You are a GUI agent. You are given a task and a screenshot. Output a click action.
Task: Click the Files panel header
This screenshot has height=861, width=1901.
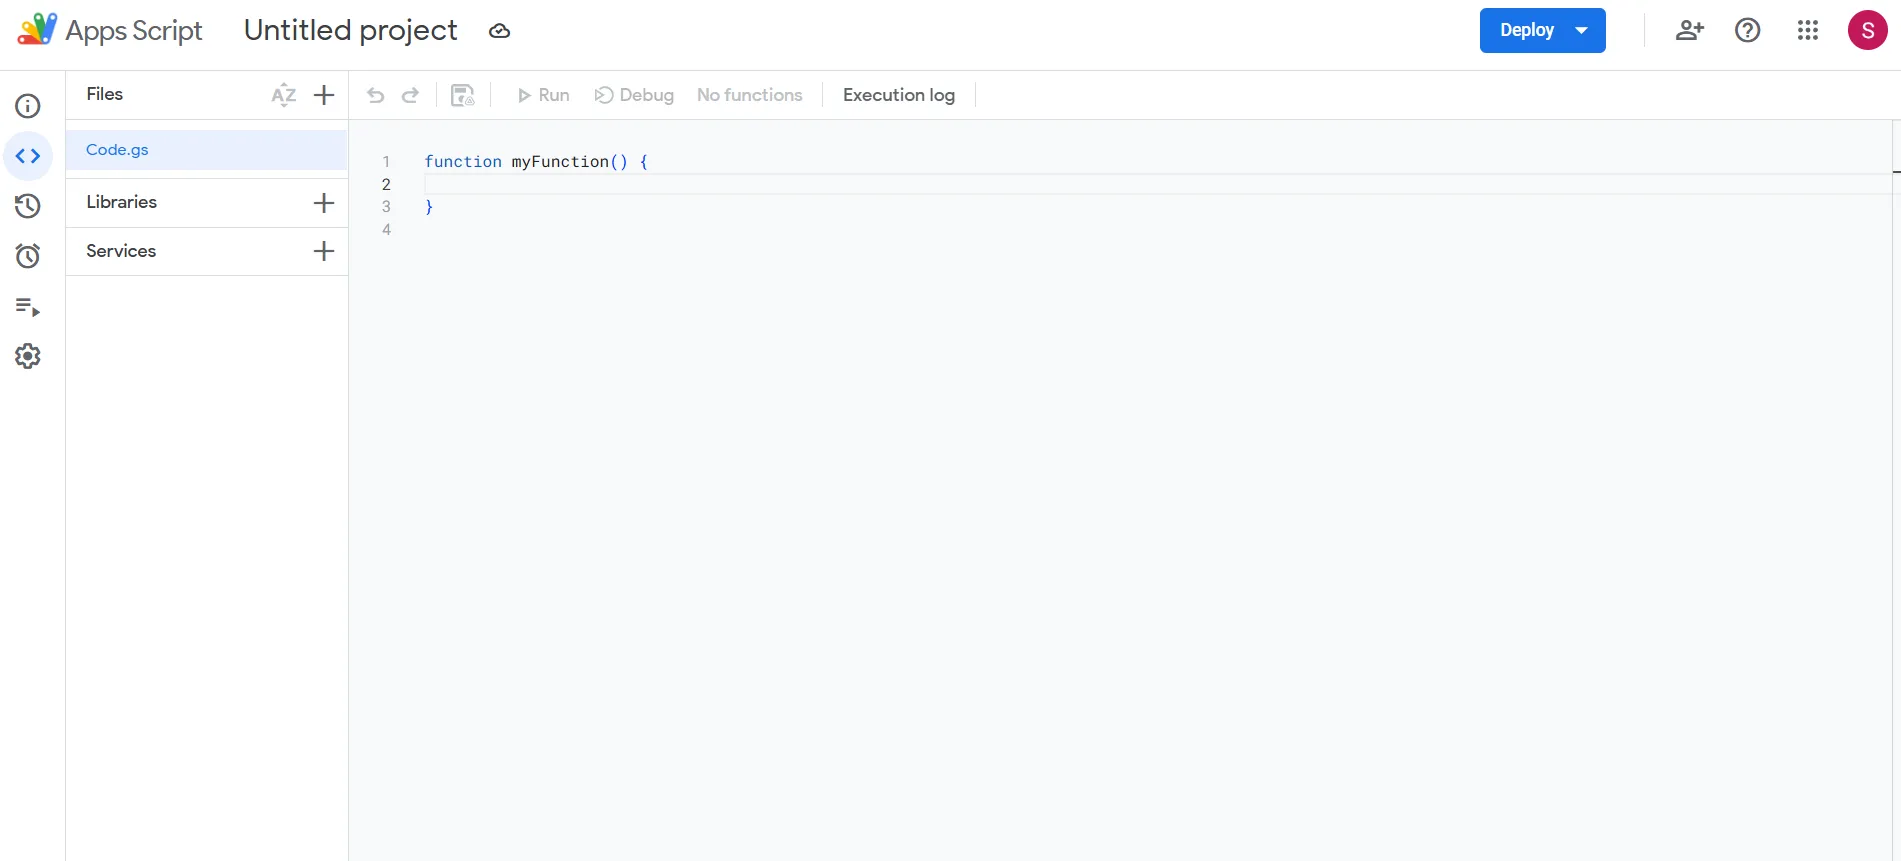coord(105,94)
